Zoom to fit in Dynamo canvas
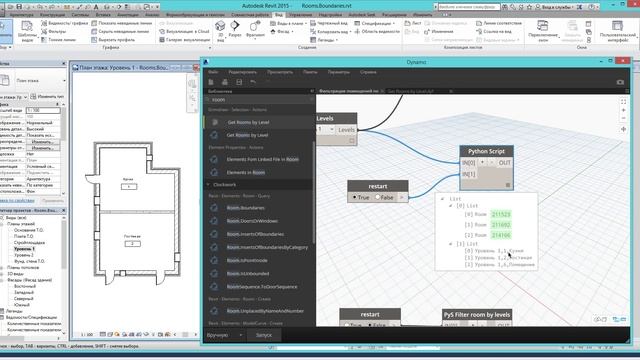The image size is (640, 360). (623, 101)
